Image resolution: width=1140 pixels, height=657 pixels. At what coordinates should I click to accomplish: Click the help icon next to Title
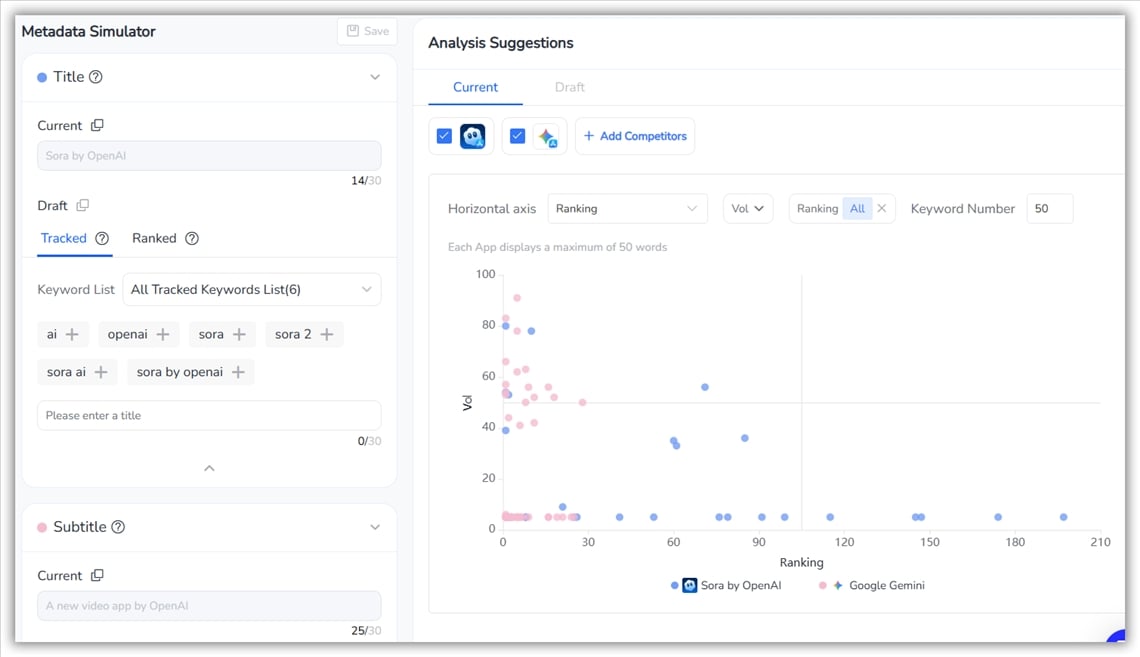coord(96,77)
